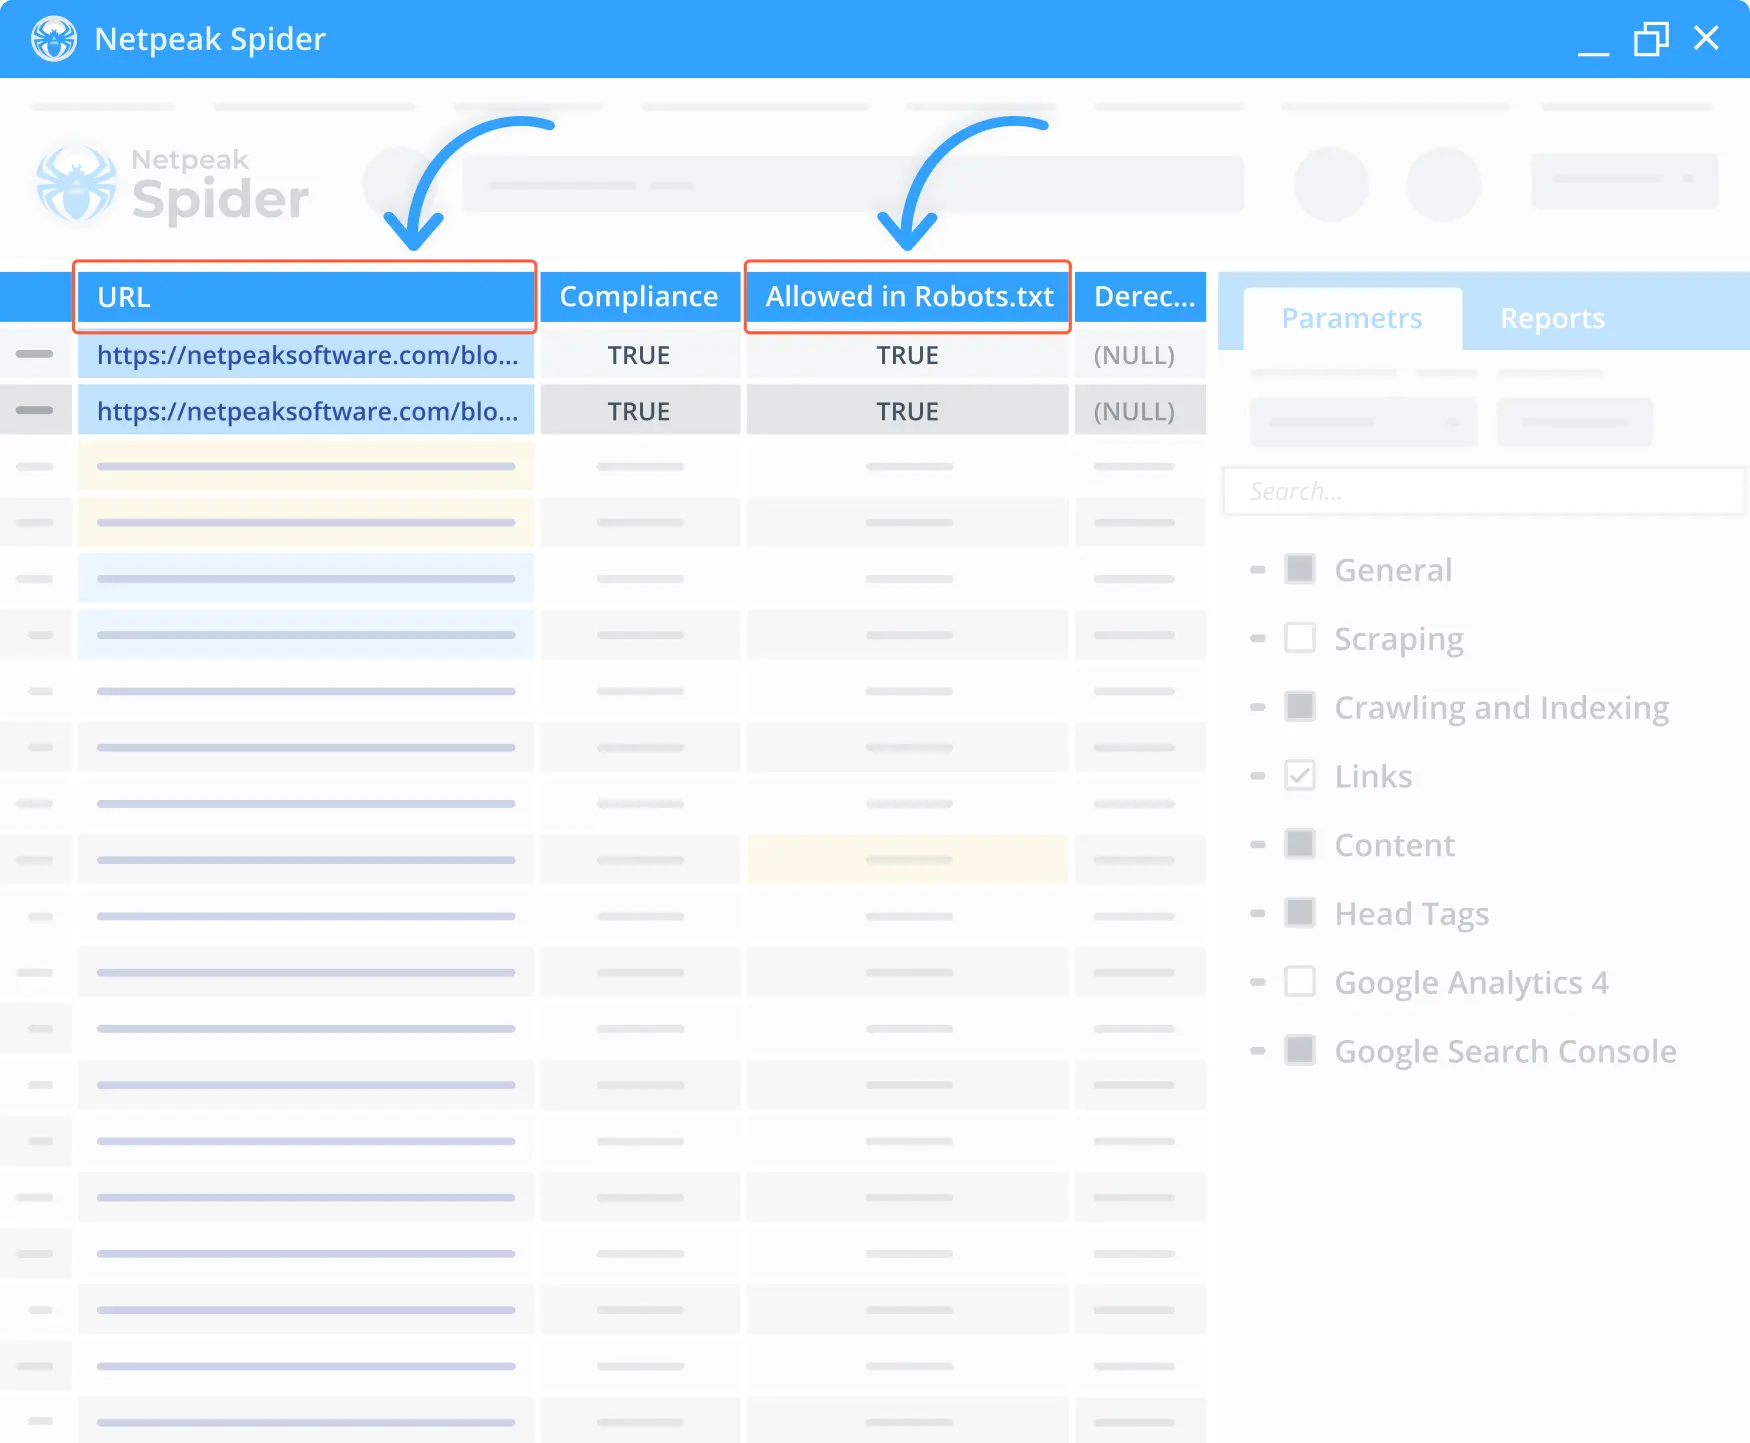
Task: Collapse the Content group
Action: click(x=1258, y=845)
